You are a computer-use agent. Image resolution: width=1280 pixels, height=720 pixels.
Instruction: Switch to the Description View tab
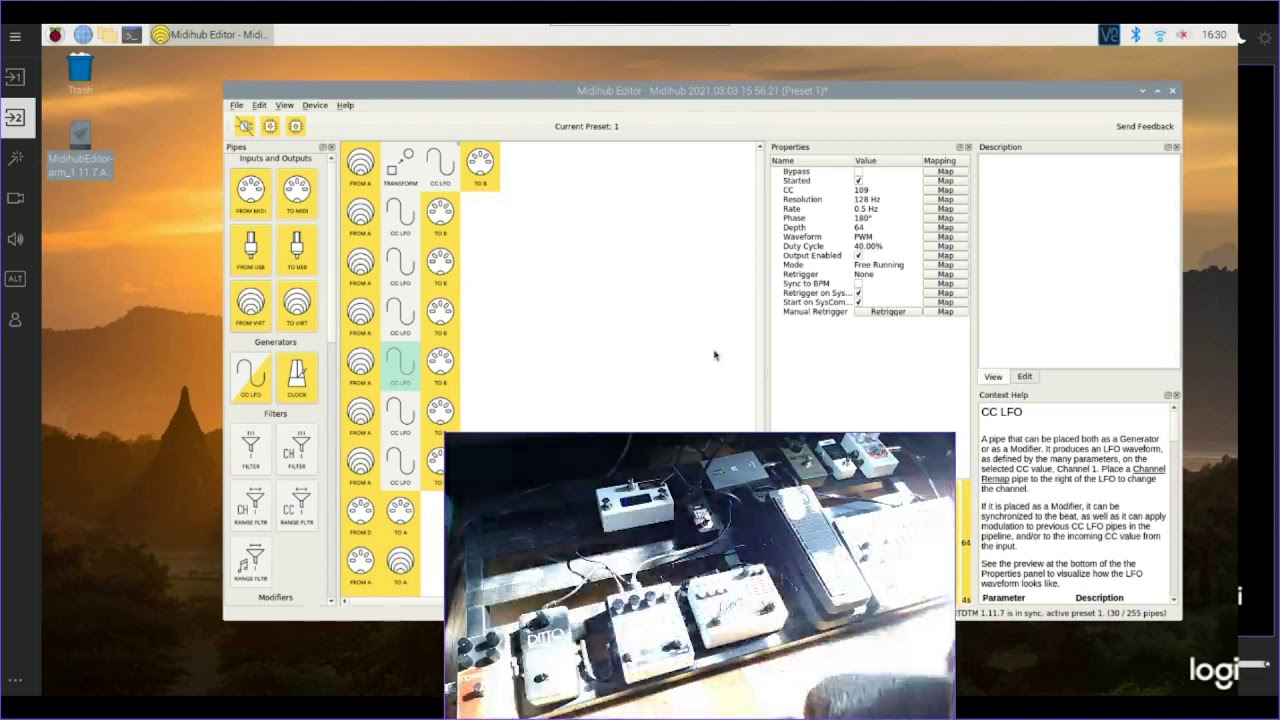click(x=993, y=377)
